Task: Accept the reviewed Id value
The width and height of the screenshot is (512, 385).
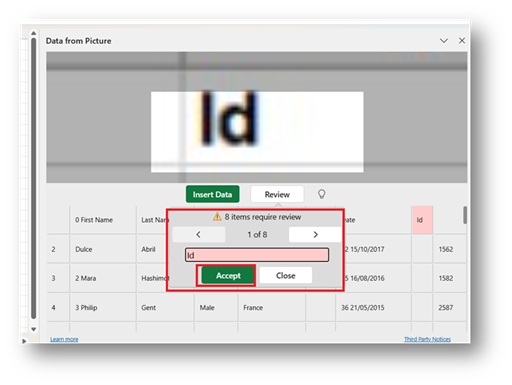Action: pos(228,276)
